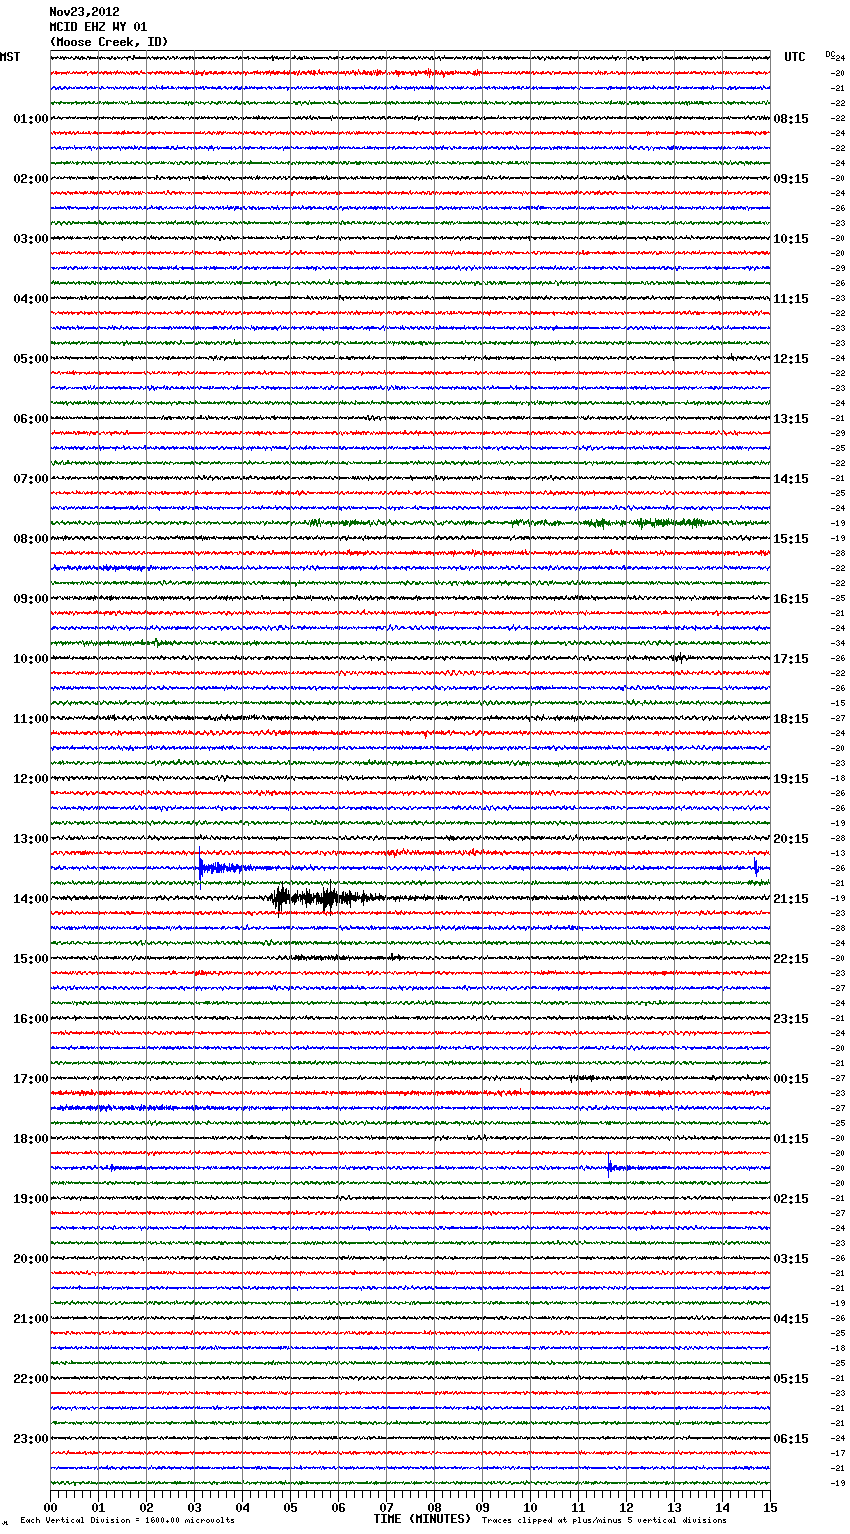The width and height of the screenshot is (850, 1534).
Task: Click the 22:15 UTC time label
Action: [x=791, y=959]
